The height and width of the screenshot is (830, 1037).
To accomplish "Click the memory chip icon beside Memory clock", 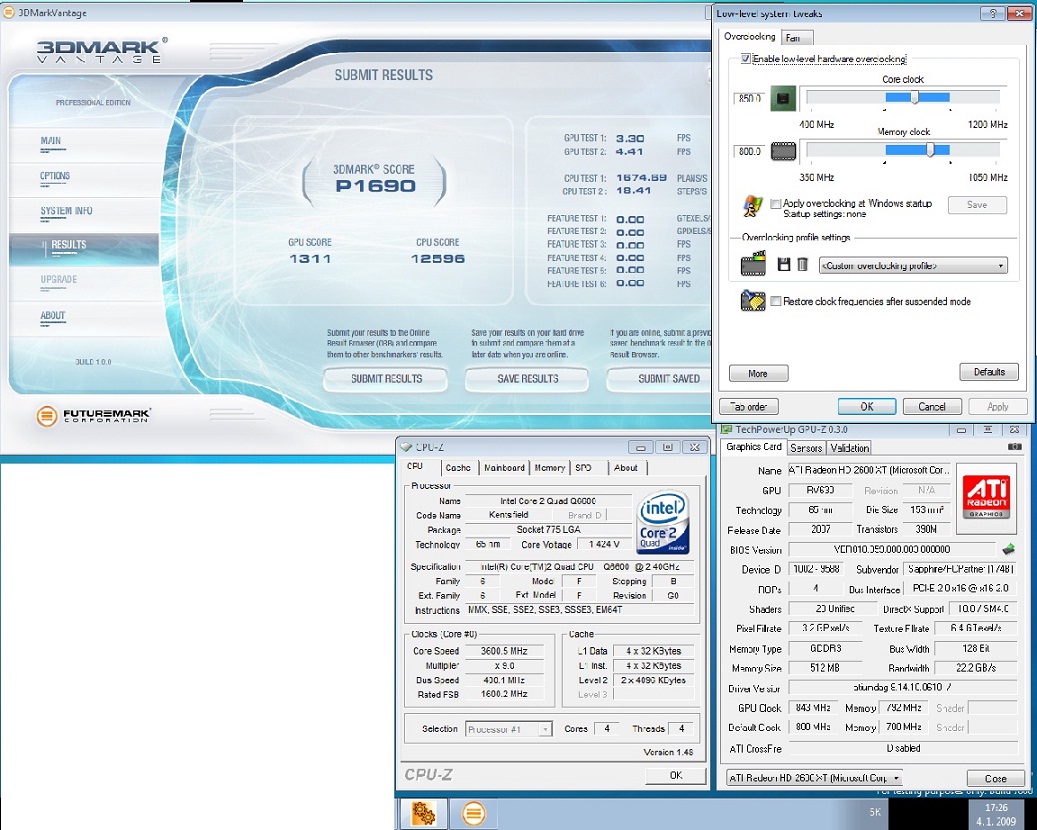I will pos(783,151).
